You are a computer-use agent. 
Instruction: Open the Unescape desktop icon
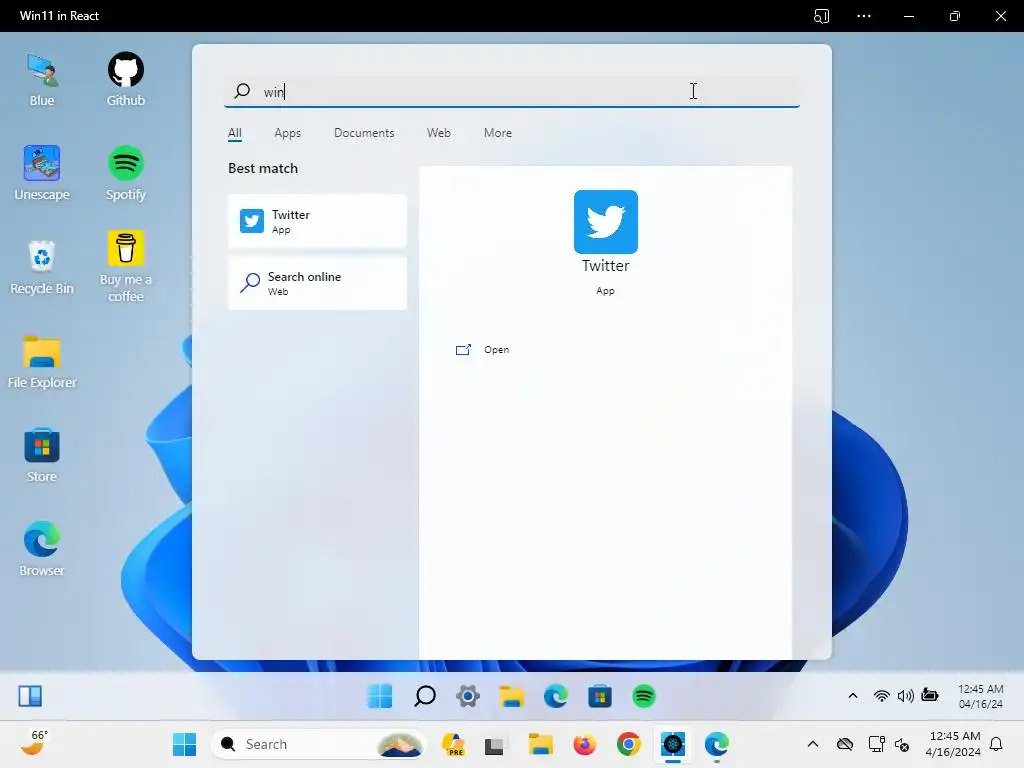42,173
